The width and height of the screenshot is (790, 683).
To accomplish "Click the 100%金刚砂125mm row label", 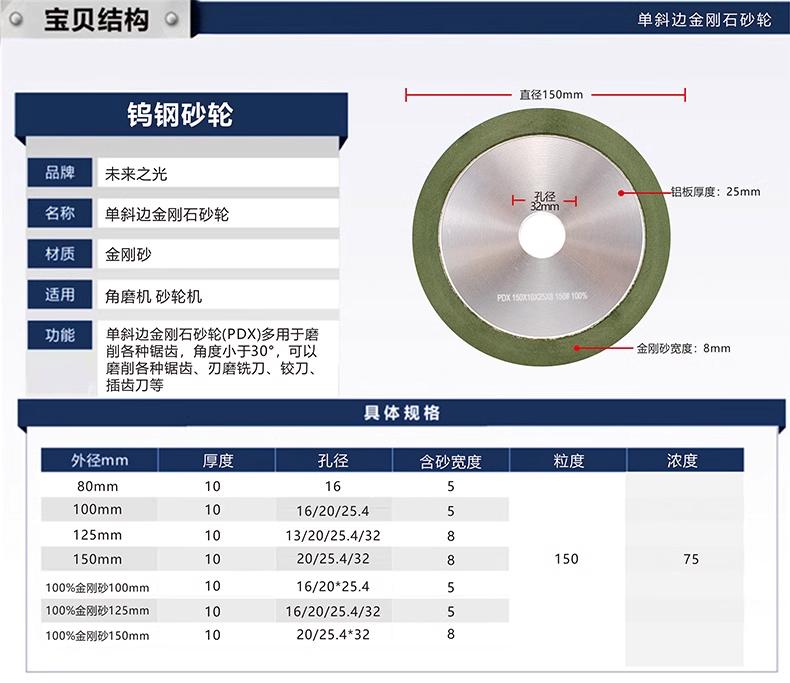I will point(98,610).
